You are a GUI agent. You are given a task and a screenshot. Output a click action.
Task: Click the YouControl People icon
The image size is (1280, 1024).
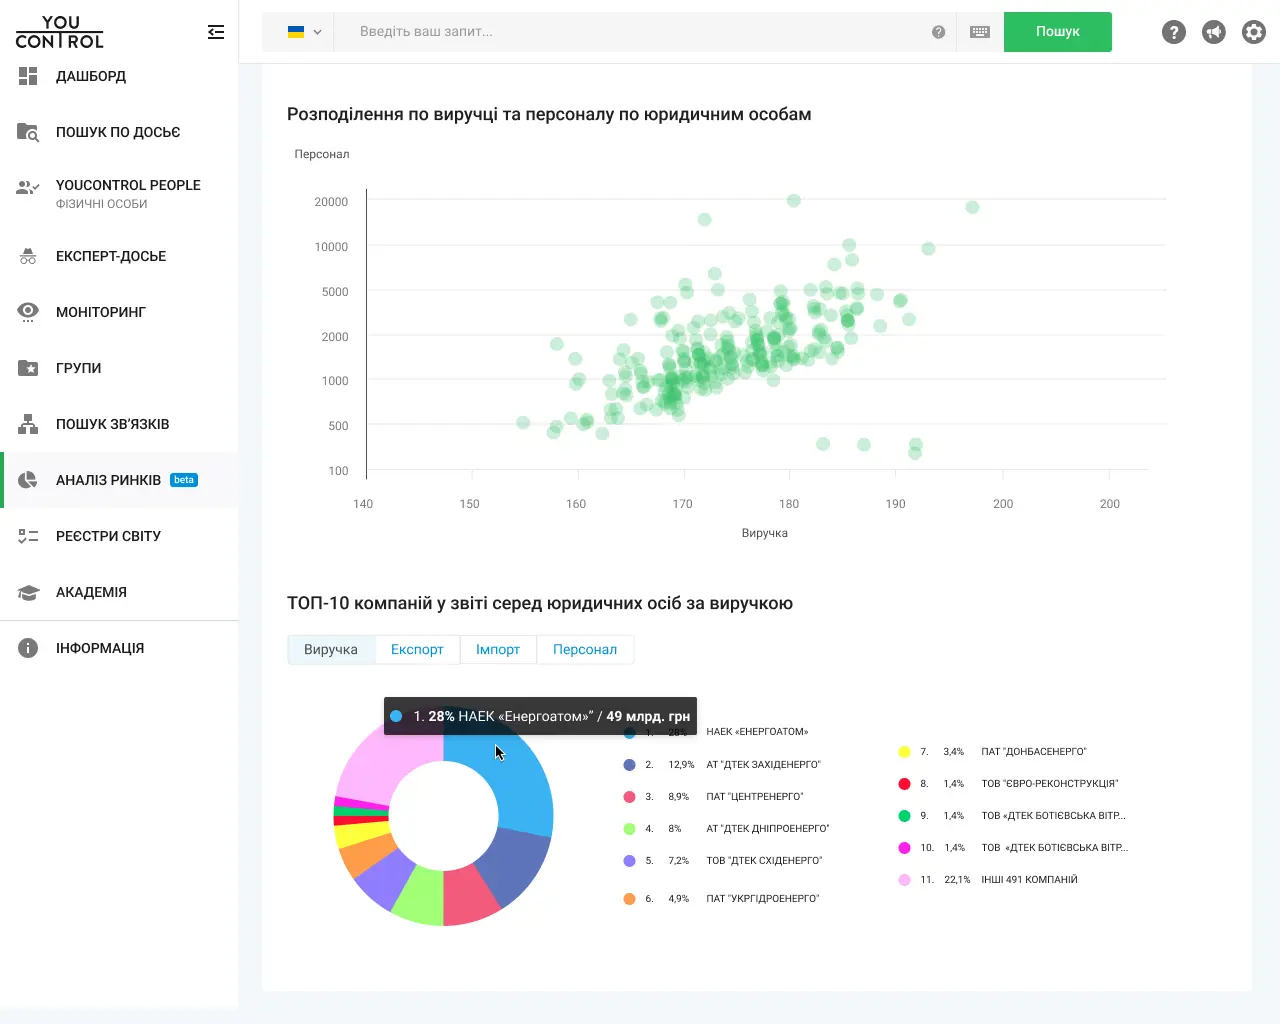28,188
